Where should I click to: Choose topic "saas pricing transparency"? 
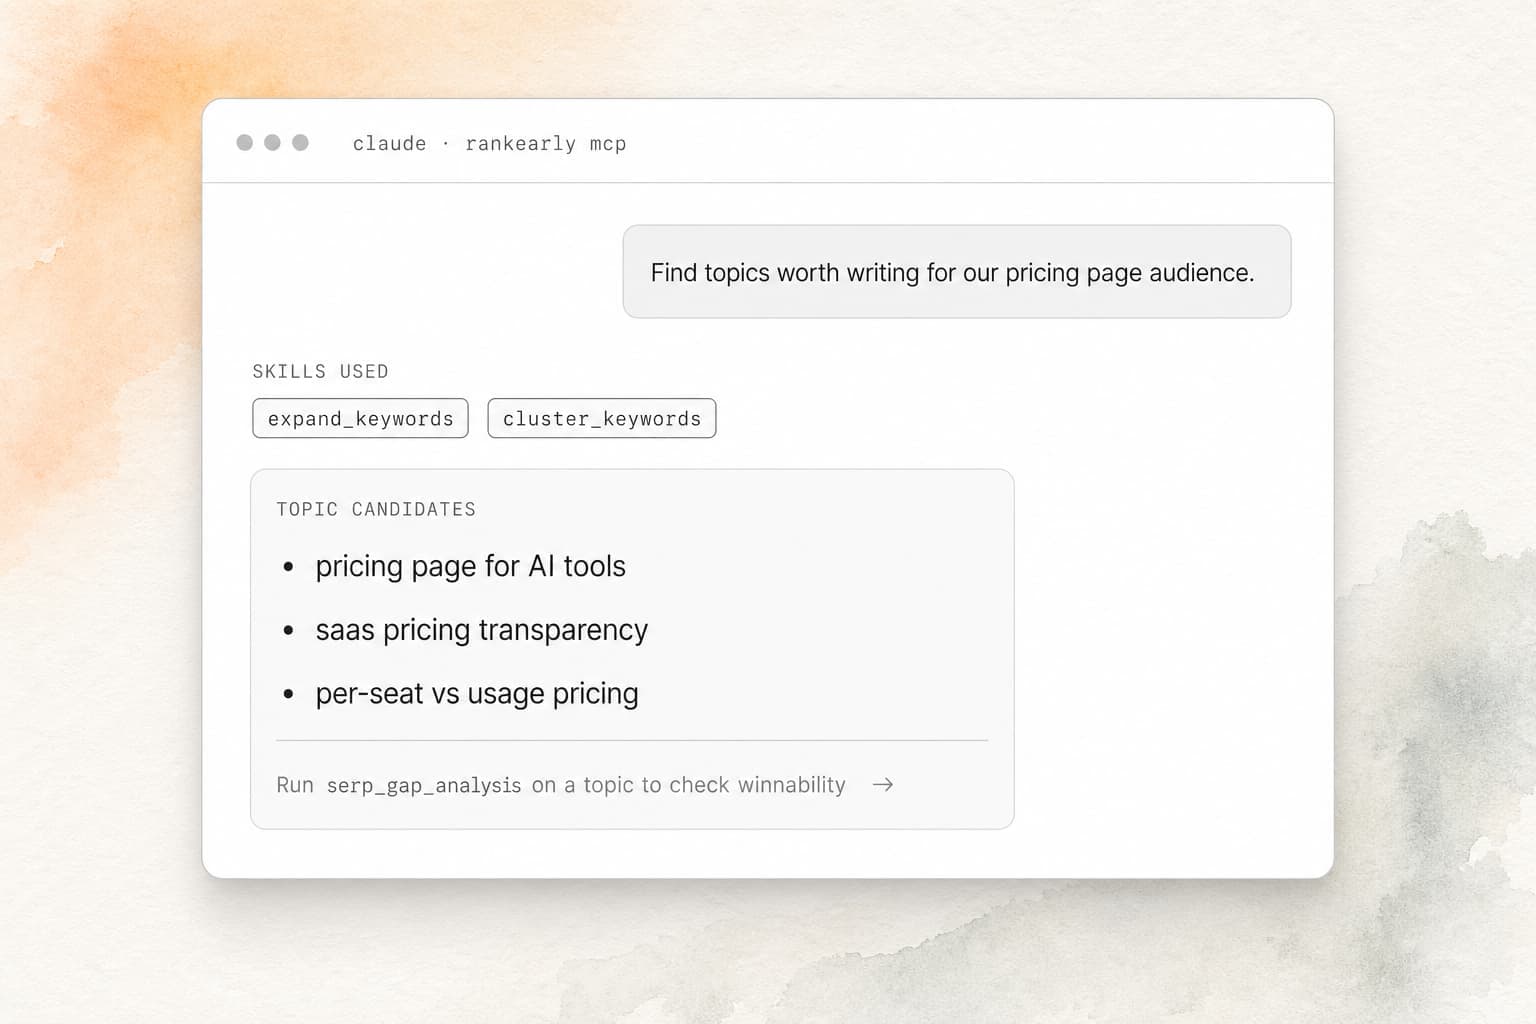coord(481,630)
